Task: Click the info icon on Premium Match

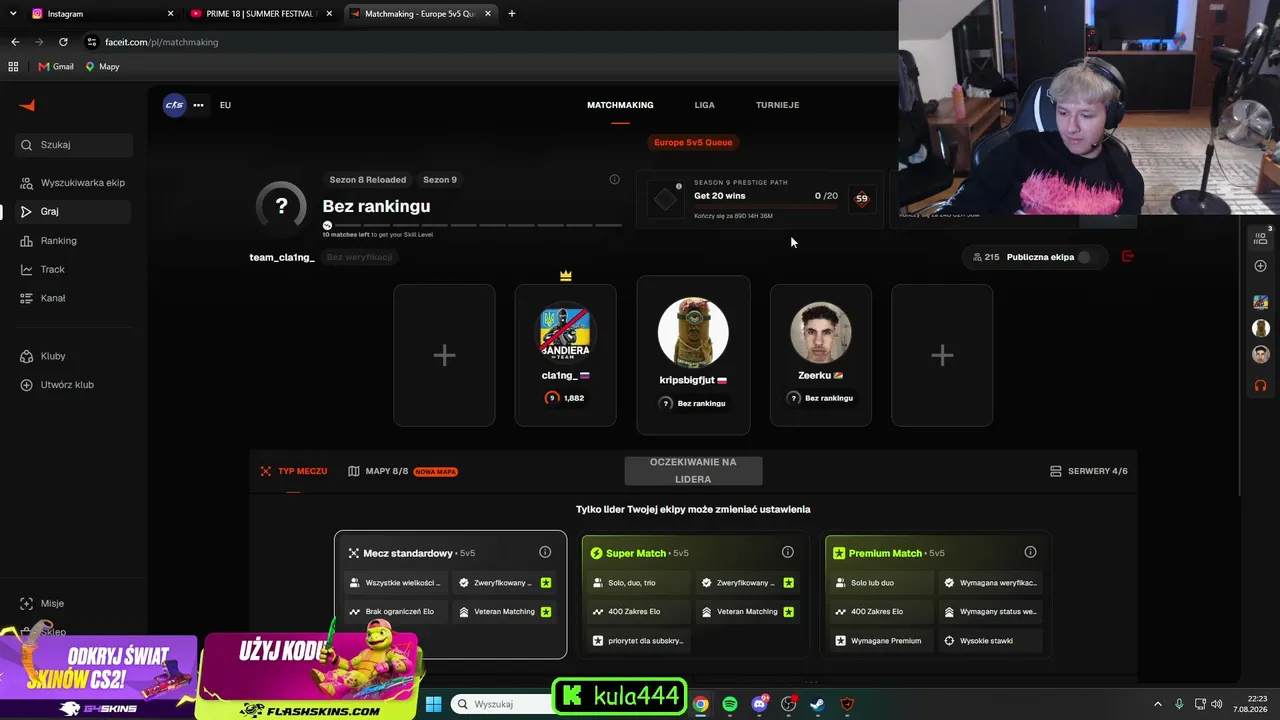Action: 1030,552
